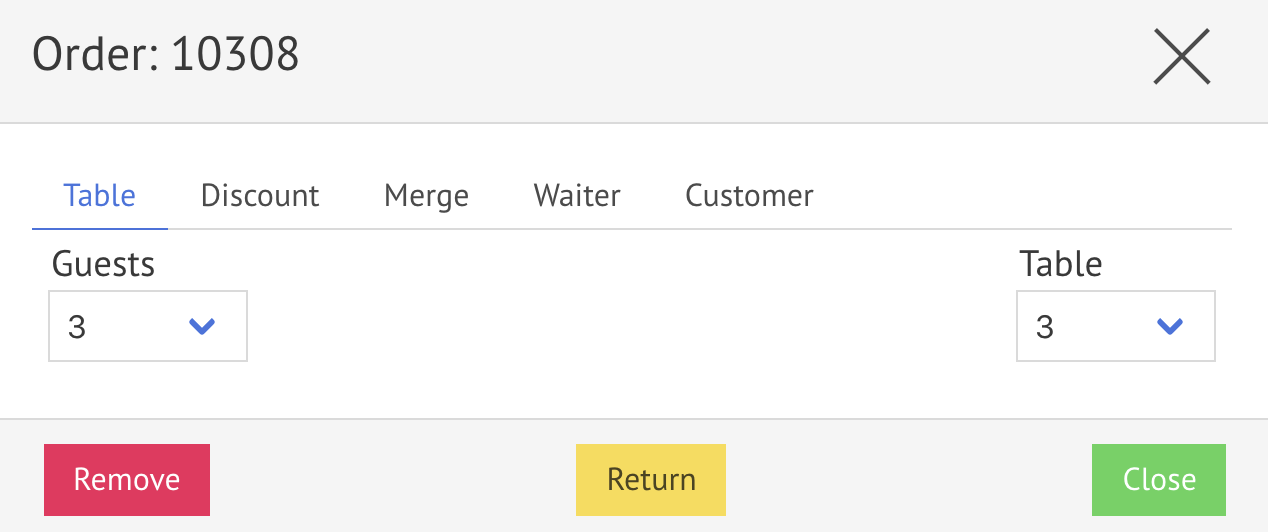This screenshot has width=1268, height=532.
Task: Select the active Table tab
Action: pyautogui.click(x=100, y=195)
